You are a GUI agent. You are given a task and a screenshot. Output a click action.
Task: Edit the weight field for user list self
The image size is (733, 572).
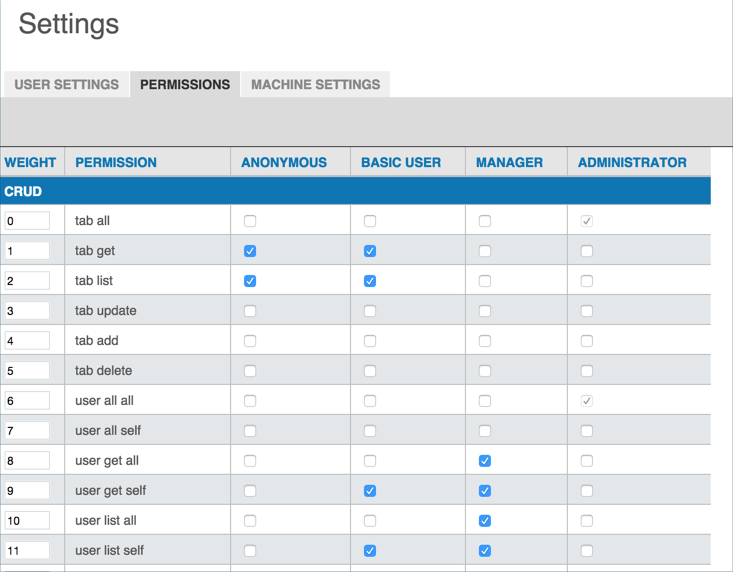pyautogui.click(x=27, y=550)
